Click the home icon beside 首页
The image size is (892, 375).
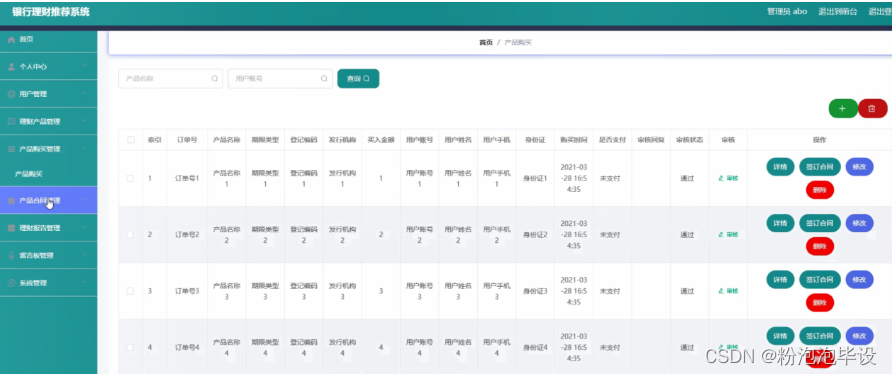[x=11, y=39]
